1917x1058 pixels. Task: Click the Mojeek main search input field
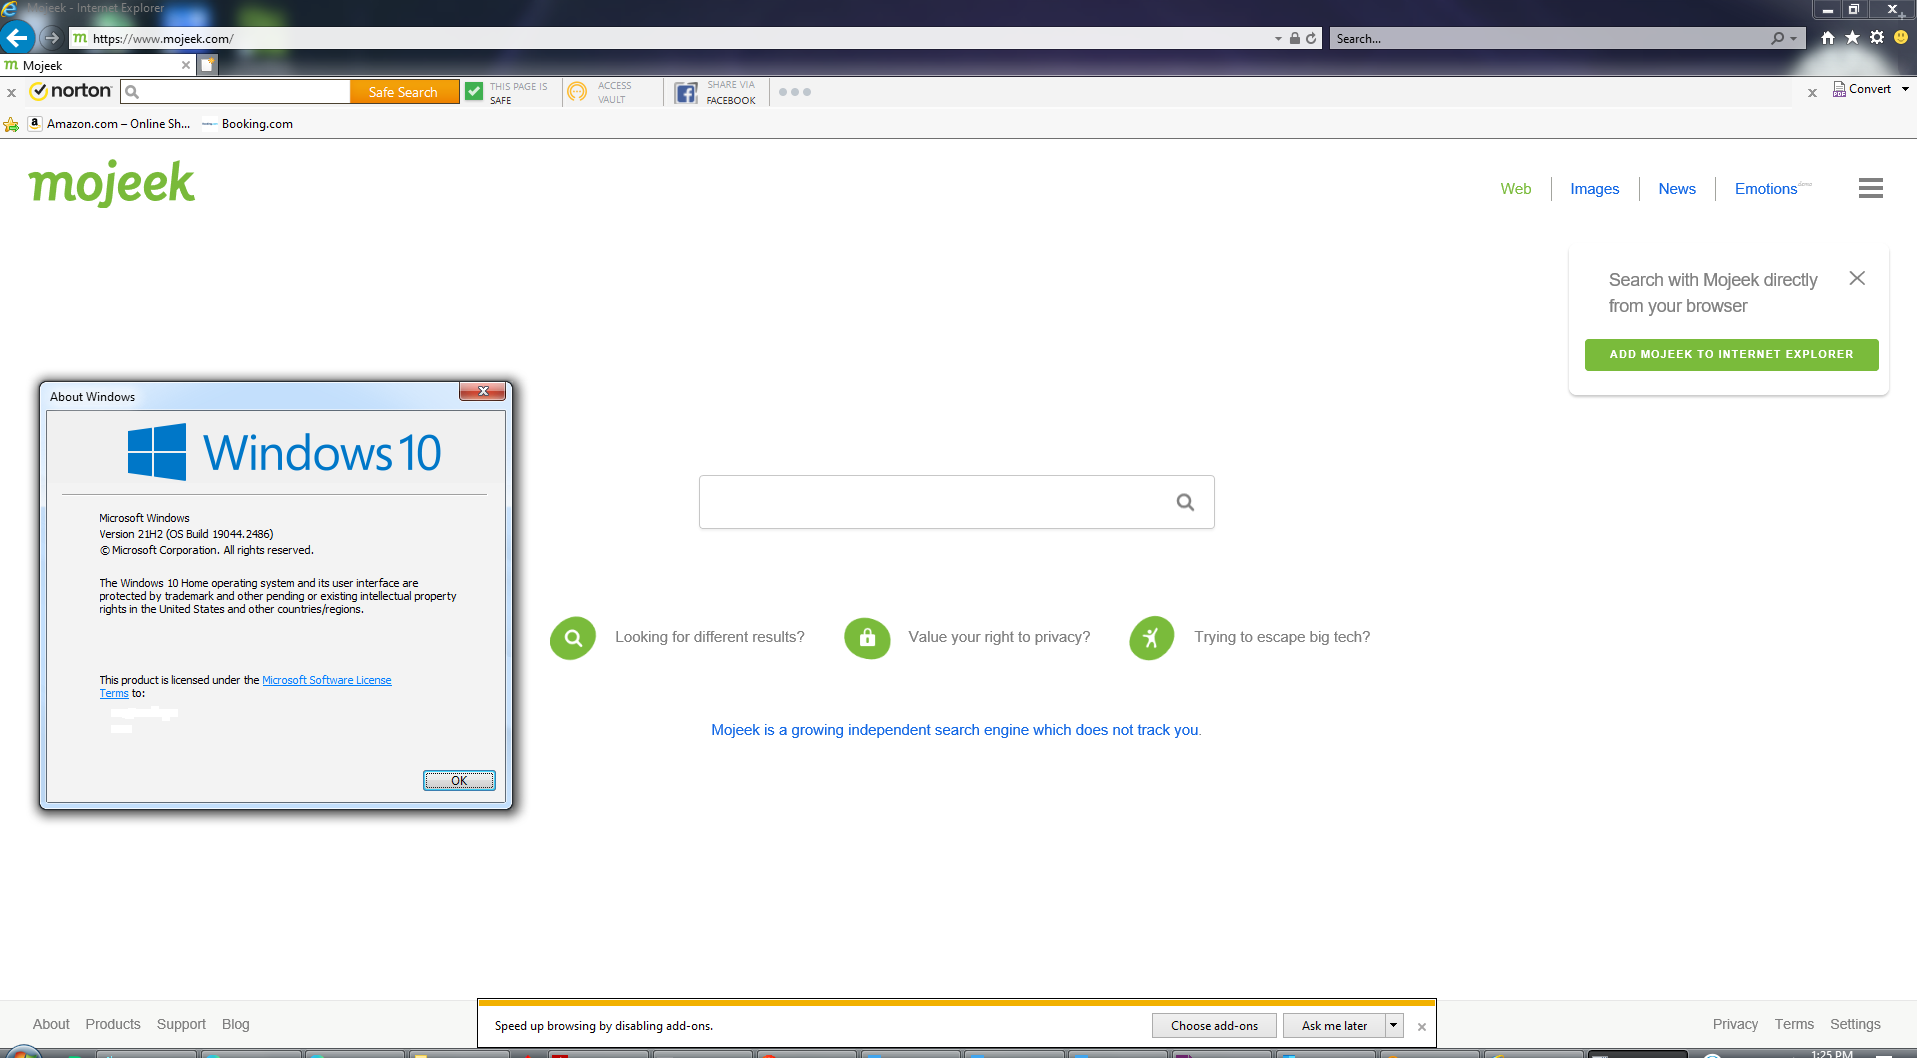[935, 502]
